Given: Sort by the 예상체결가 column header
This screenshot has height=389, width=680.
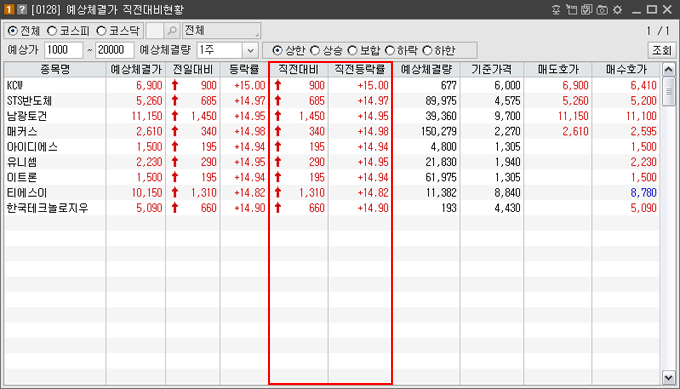Looking at the screenshot, I should 136,69.
